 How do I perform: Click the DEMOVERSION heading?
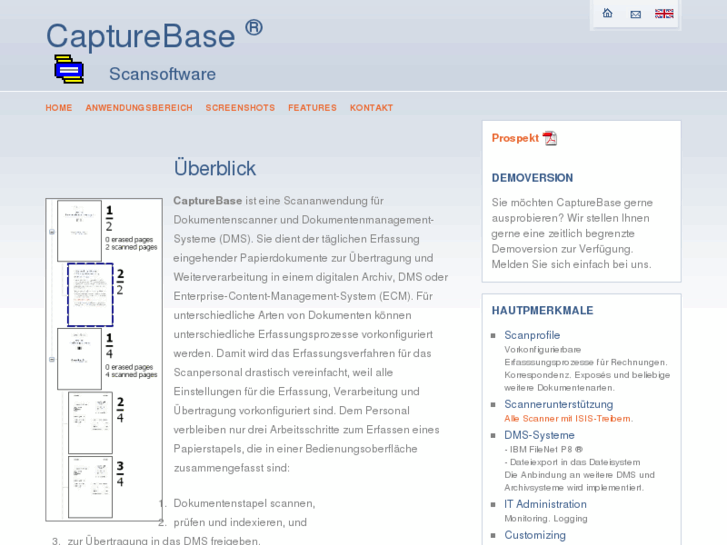click(x=532, y=178)
